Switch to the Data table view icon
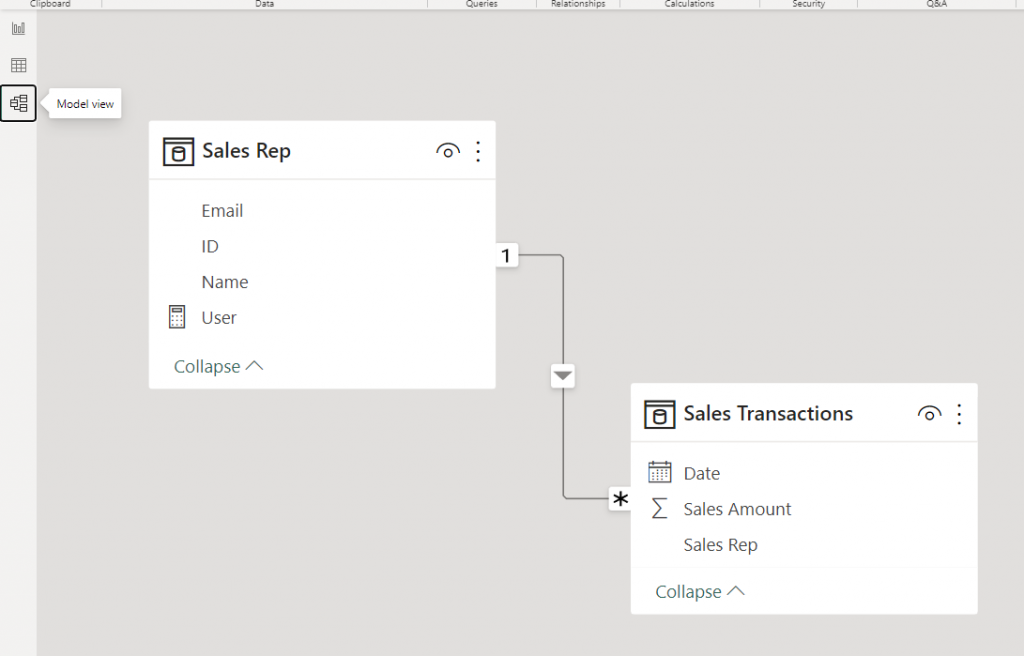Viewport: 1024px width, 656px height. tap(18, 65)
